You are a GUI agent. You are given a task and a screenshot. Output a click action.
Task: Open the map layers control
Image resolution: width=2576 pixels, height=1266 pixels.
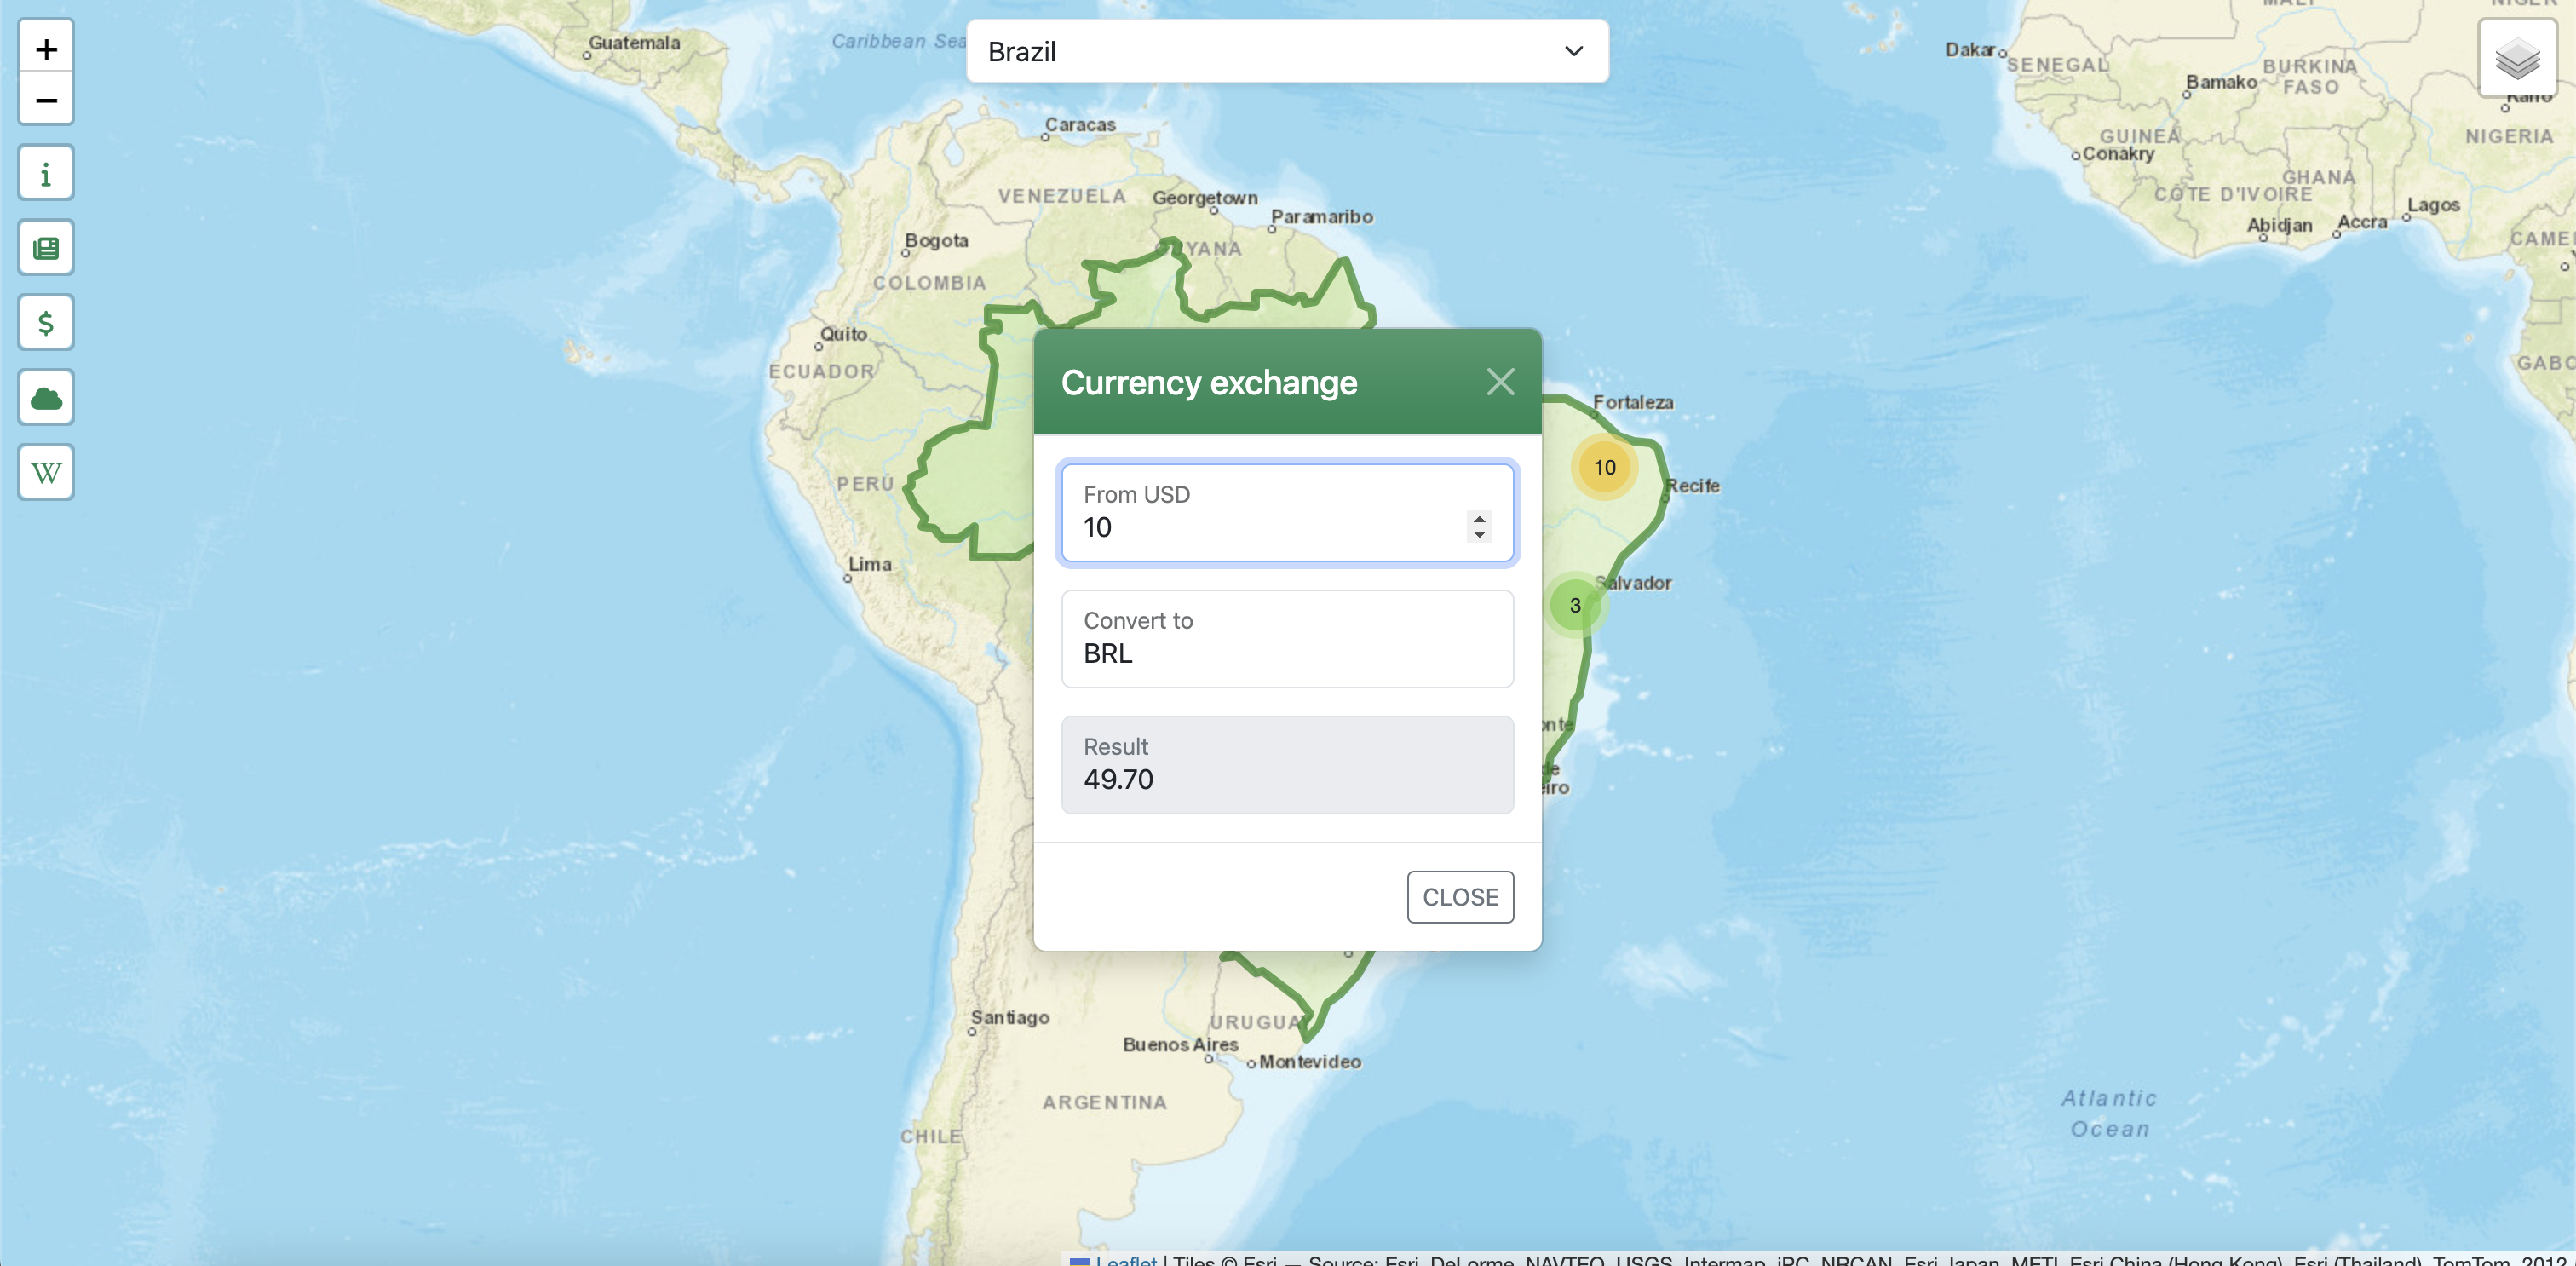point(2516,58)
